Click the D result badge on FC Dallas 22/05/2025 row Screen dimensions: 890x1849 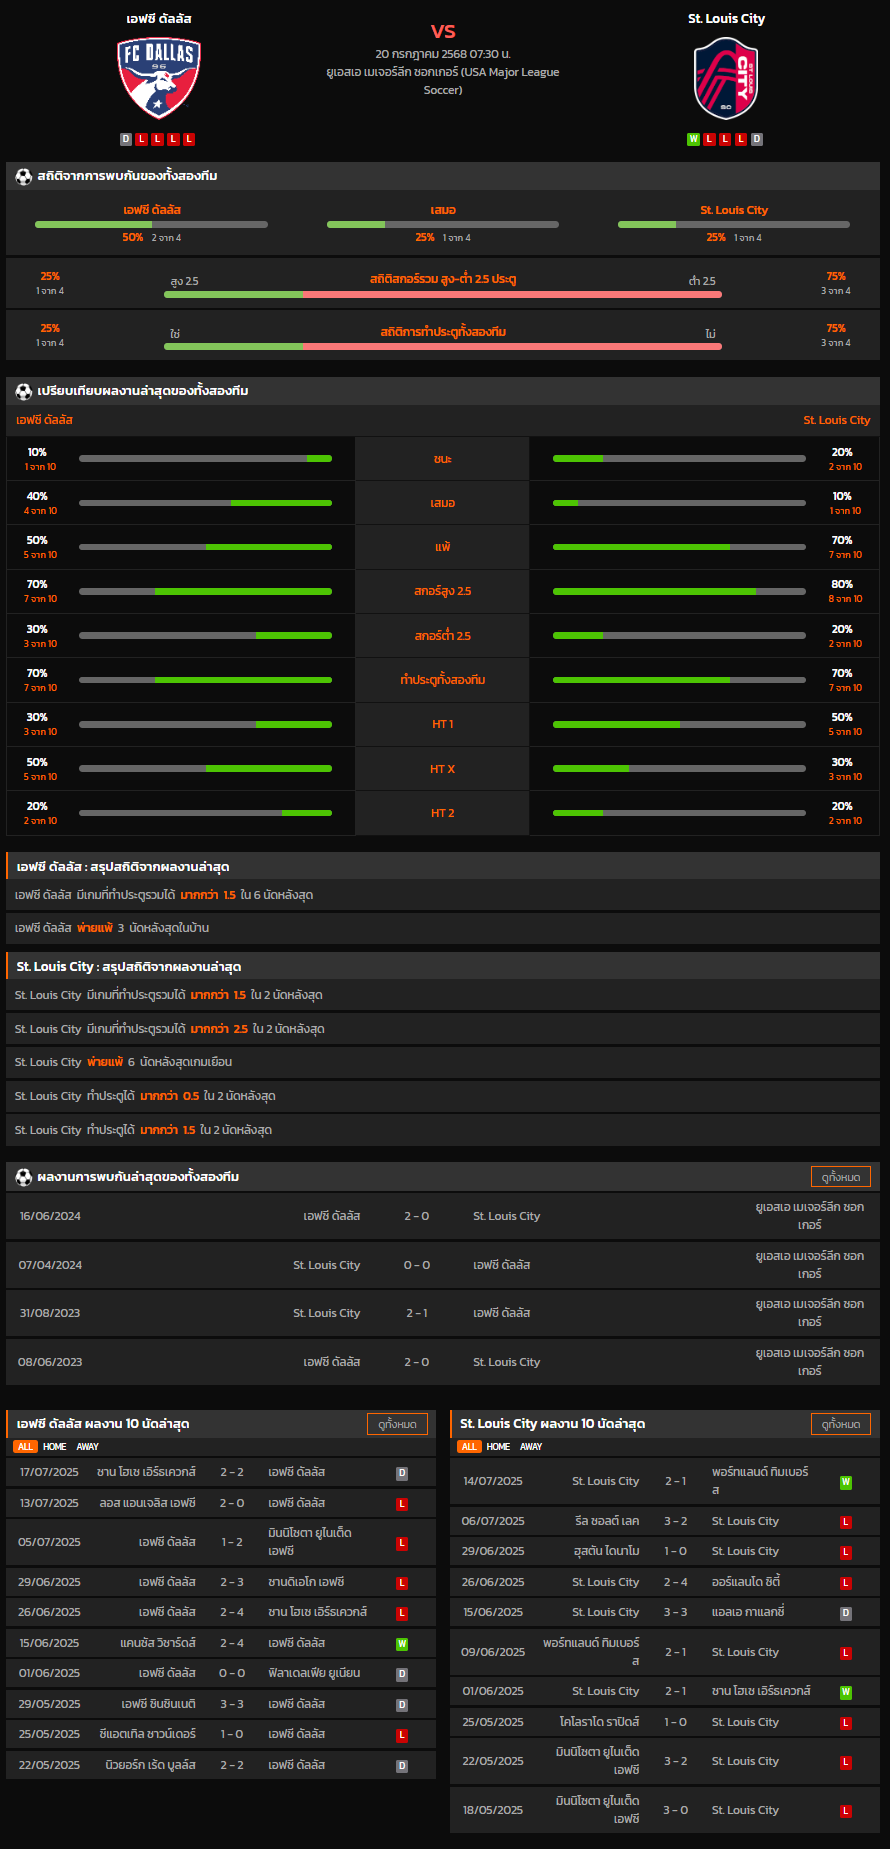[x=402, y=1766]
